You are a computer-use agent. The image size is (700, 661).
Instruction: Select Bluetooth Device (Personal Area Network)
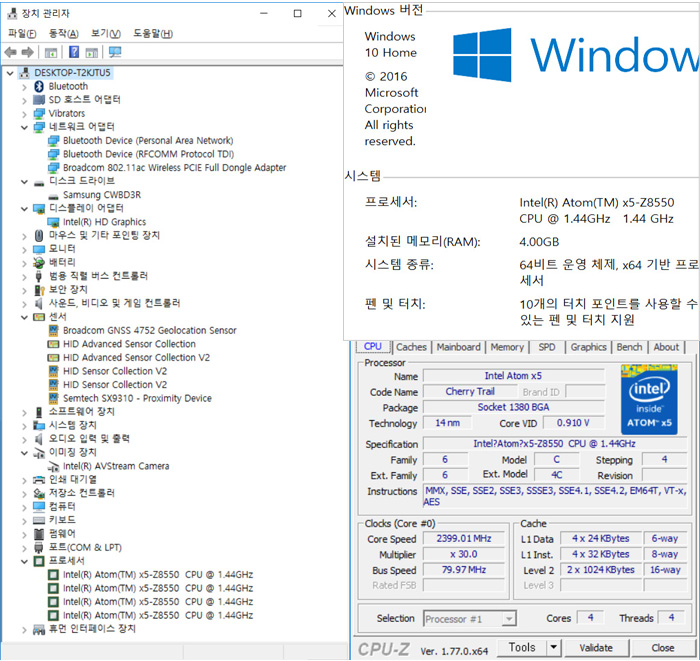tap(148, 141)
